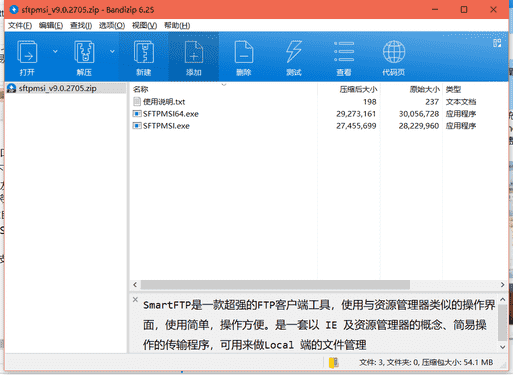Click the horizontal scrollbar right arrow
Image resolution: width=513 pixels, height=375 pixels.
point(502,285)
